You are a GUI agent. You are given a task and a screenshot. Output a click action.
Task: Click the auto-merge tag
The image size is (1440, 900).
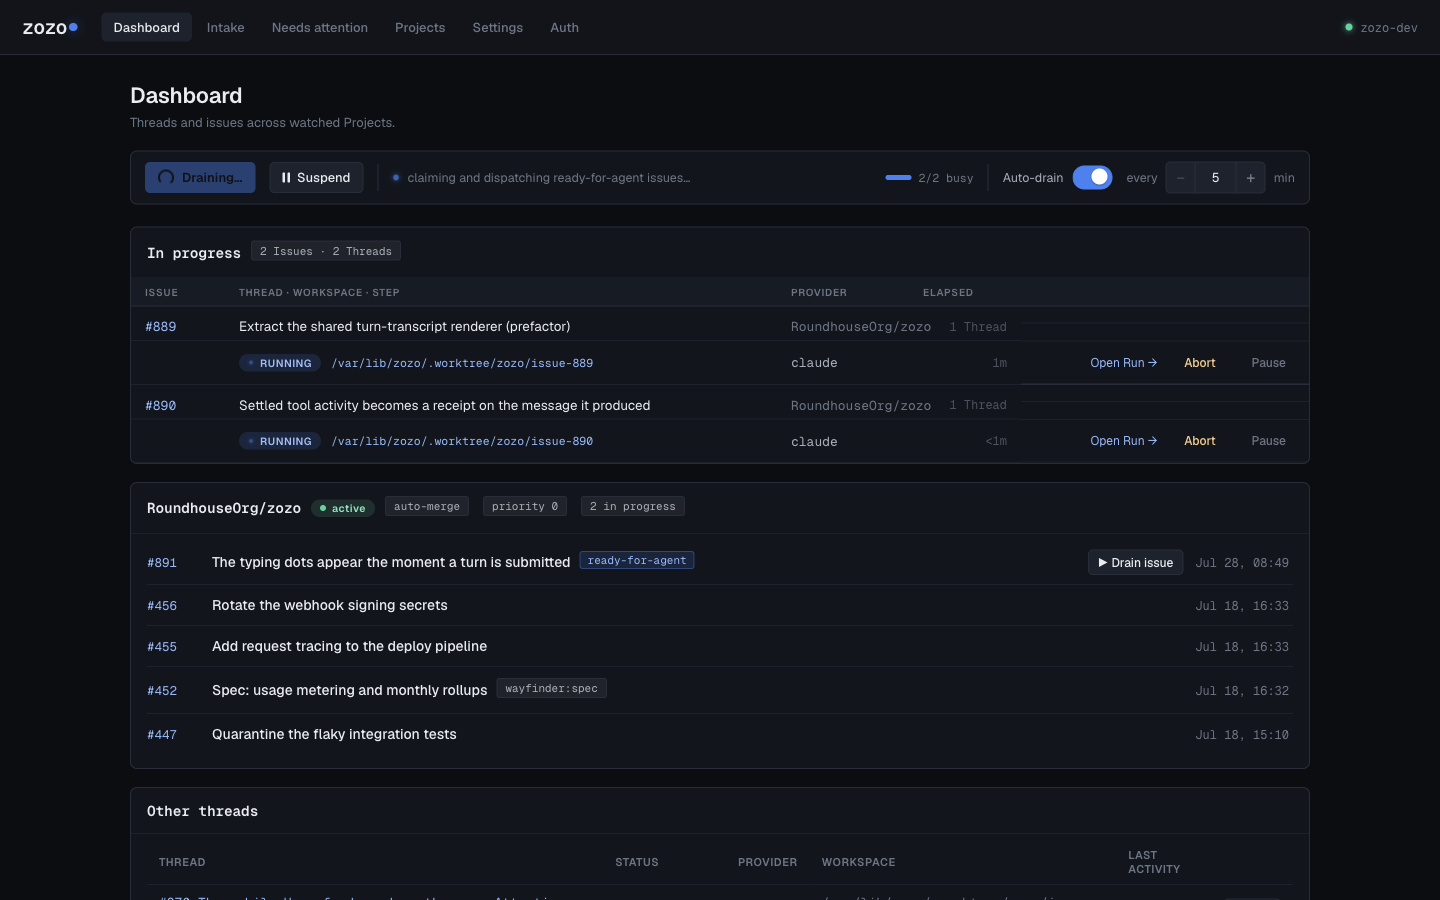pos(427,506)
